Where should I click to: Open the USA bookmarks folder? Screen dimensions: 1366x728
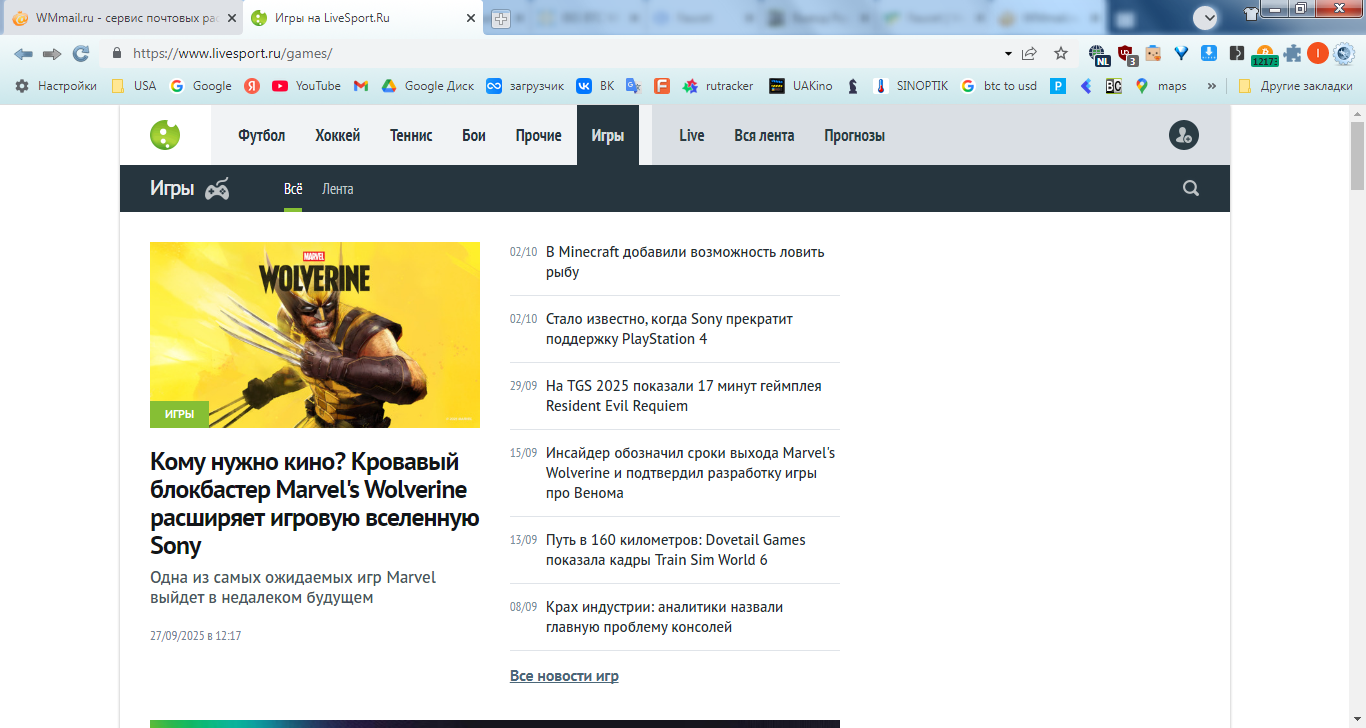pos(134,86)
